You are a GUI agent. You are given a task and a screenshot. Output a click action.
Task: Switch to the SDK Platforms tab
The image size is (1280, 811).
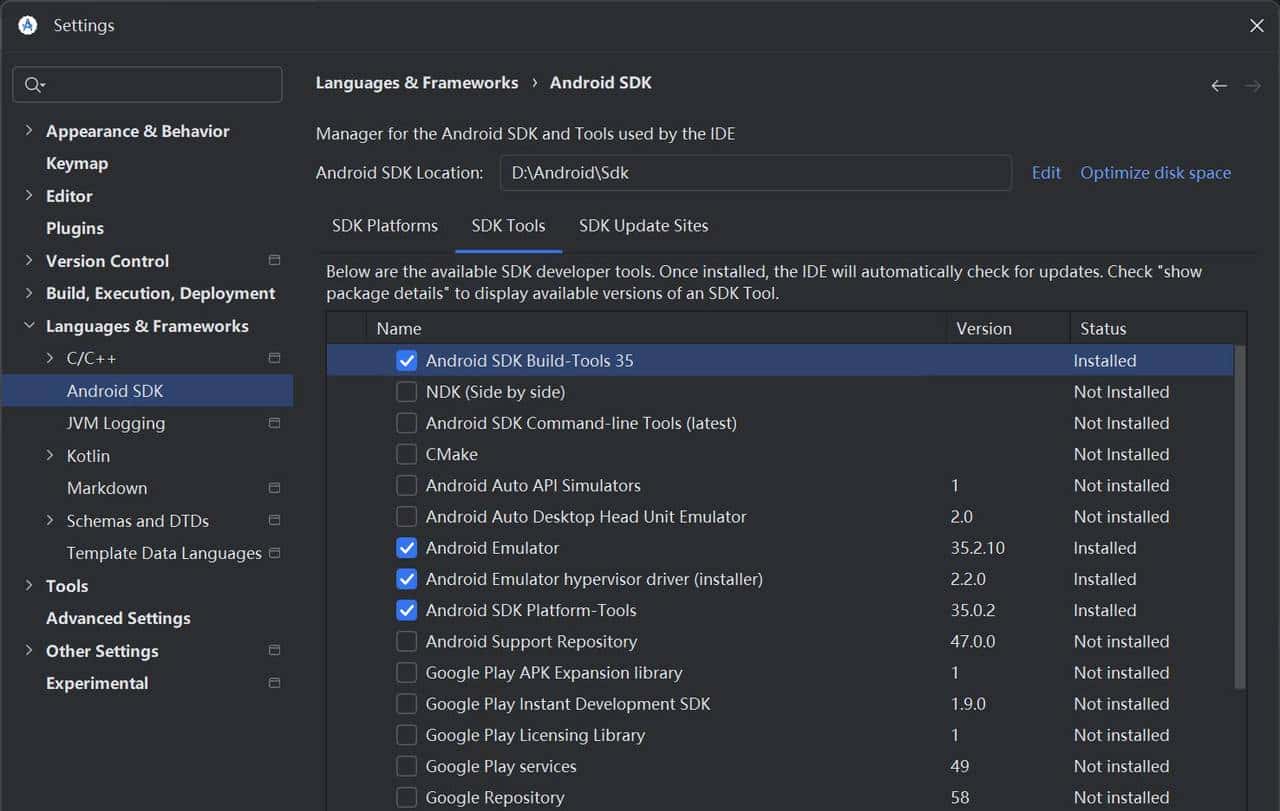coord(385,226)
